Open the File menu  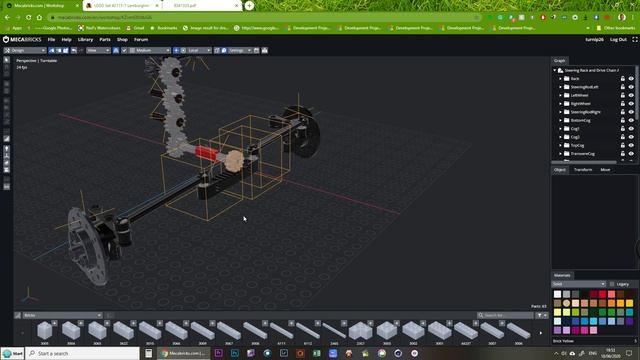(x=51, y=40)
